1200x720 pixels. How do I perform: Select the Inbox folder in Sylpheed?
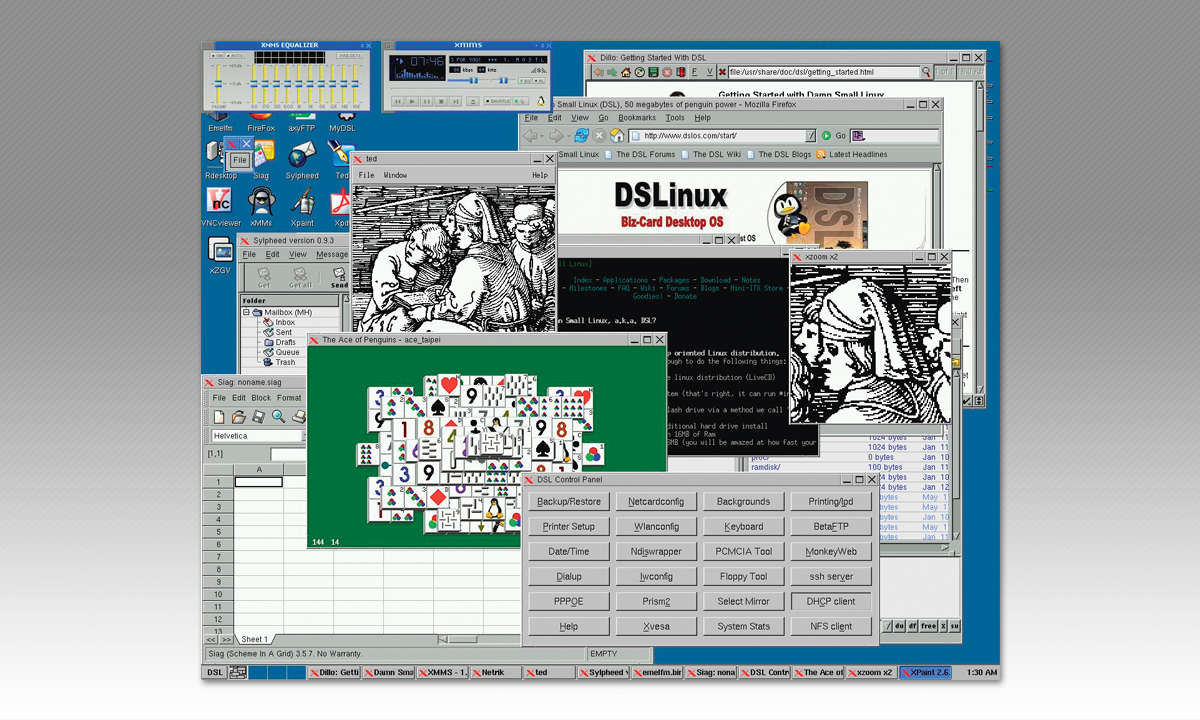pos(280,323)
